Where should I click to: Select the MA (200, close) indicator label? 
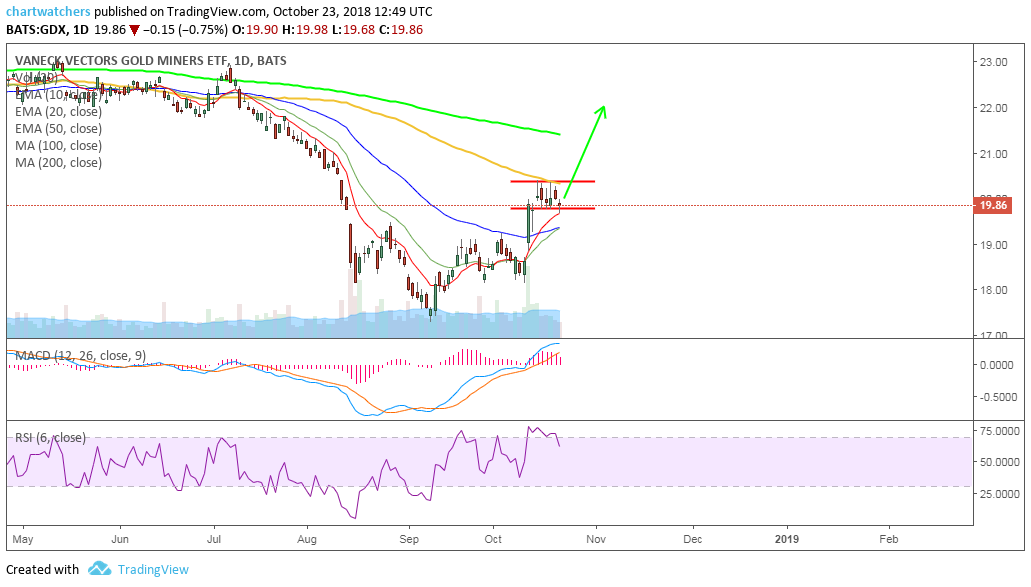59,163
